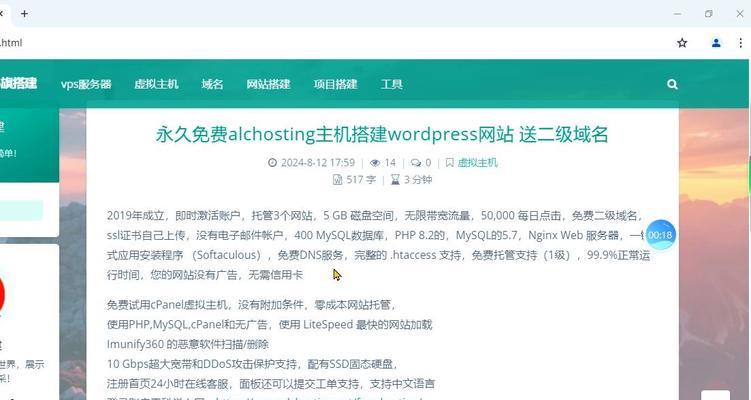Viewport: 751px width, 400px height.
Task: Go to the 项目搭建 section
Action: click(x=335, y=84)
